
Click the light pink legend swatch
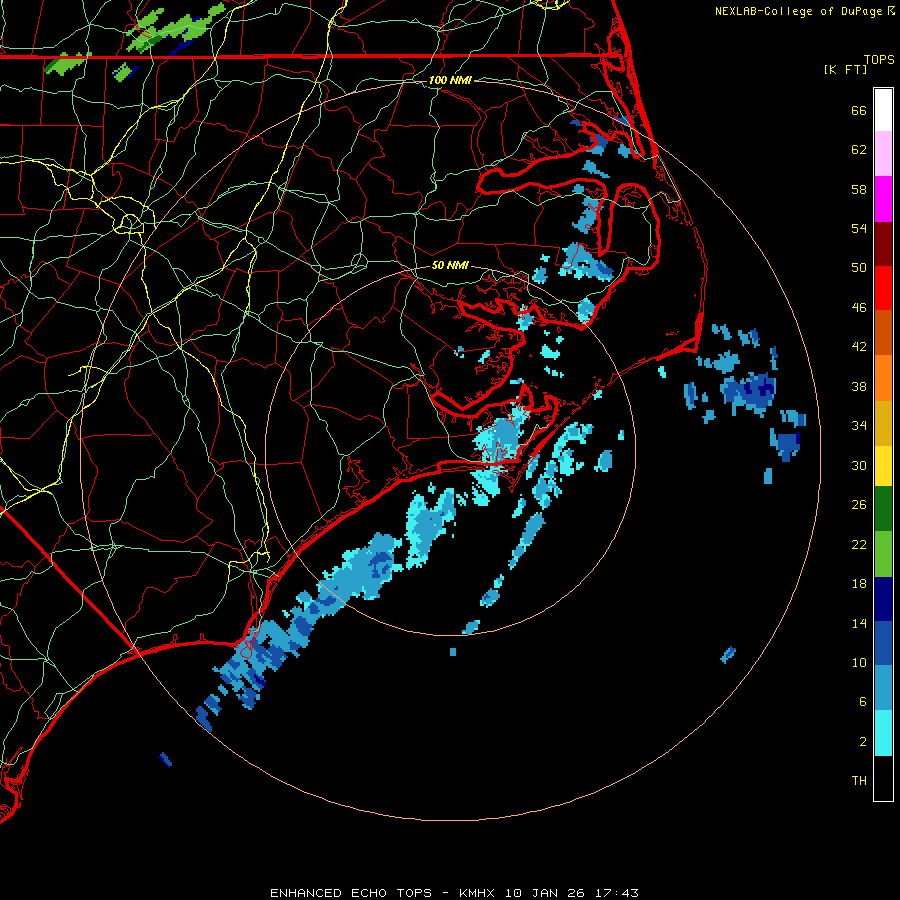pos(883,153)
